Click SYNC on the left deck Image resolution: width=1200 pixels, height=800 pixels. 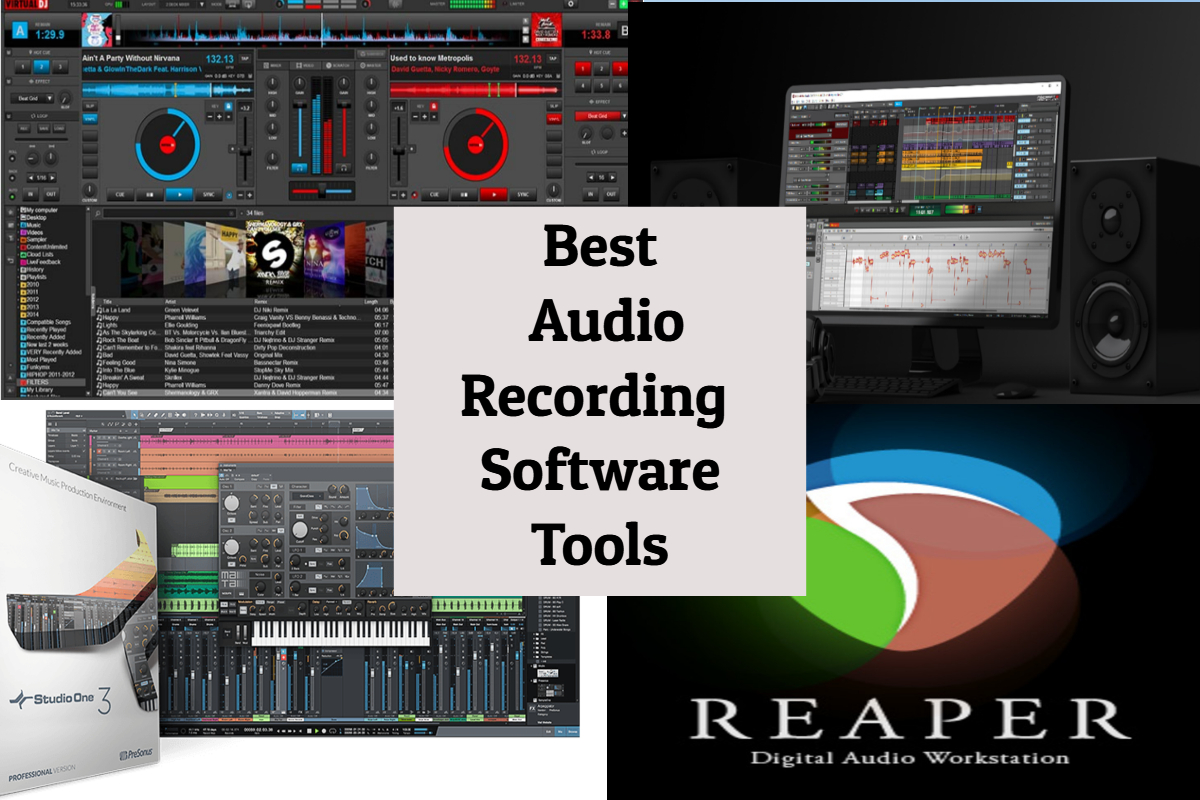pos(209,195)
